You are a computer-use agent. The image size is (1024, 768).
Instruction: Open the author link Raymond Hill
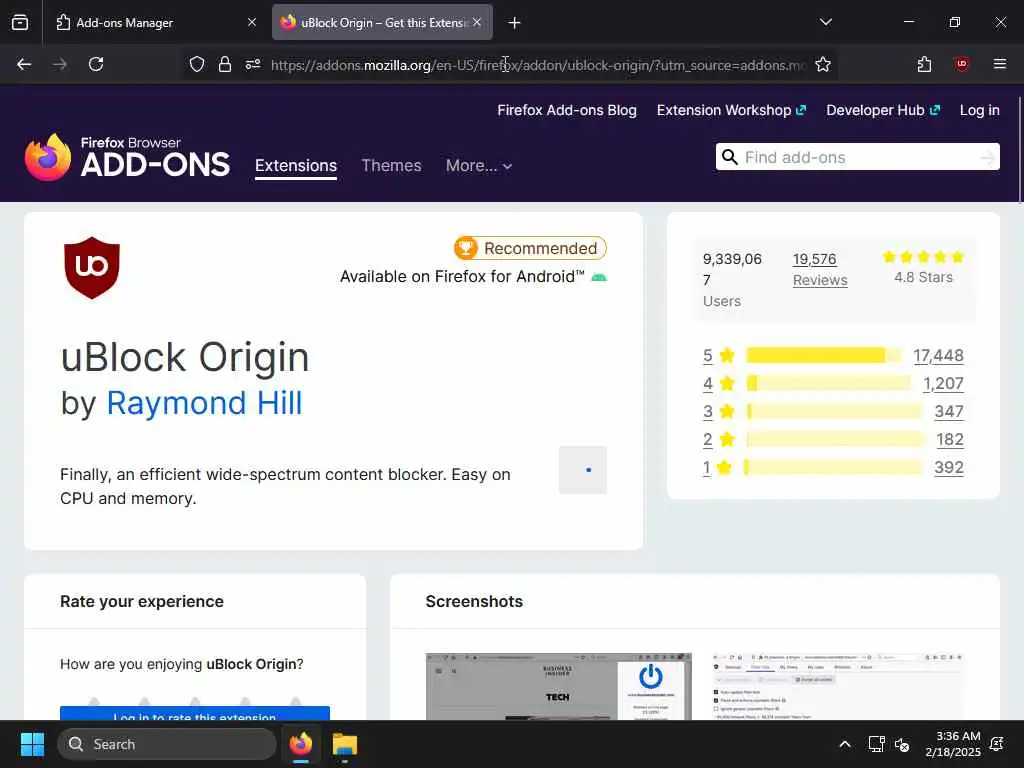(204, 403)
